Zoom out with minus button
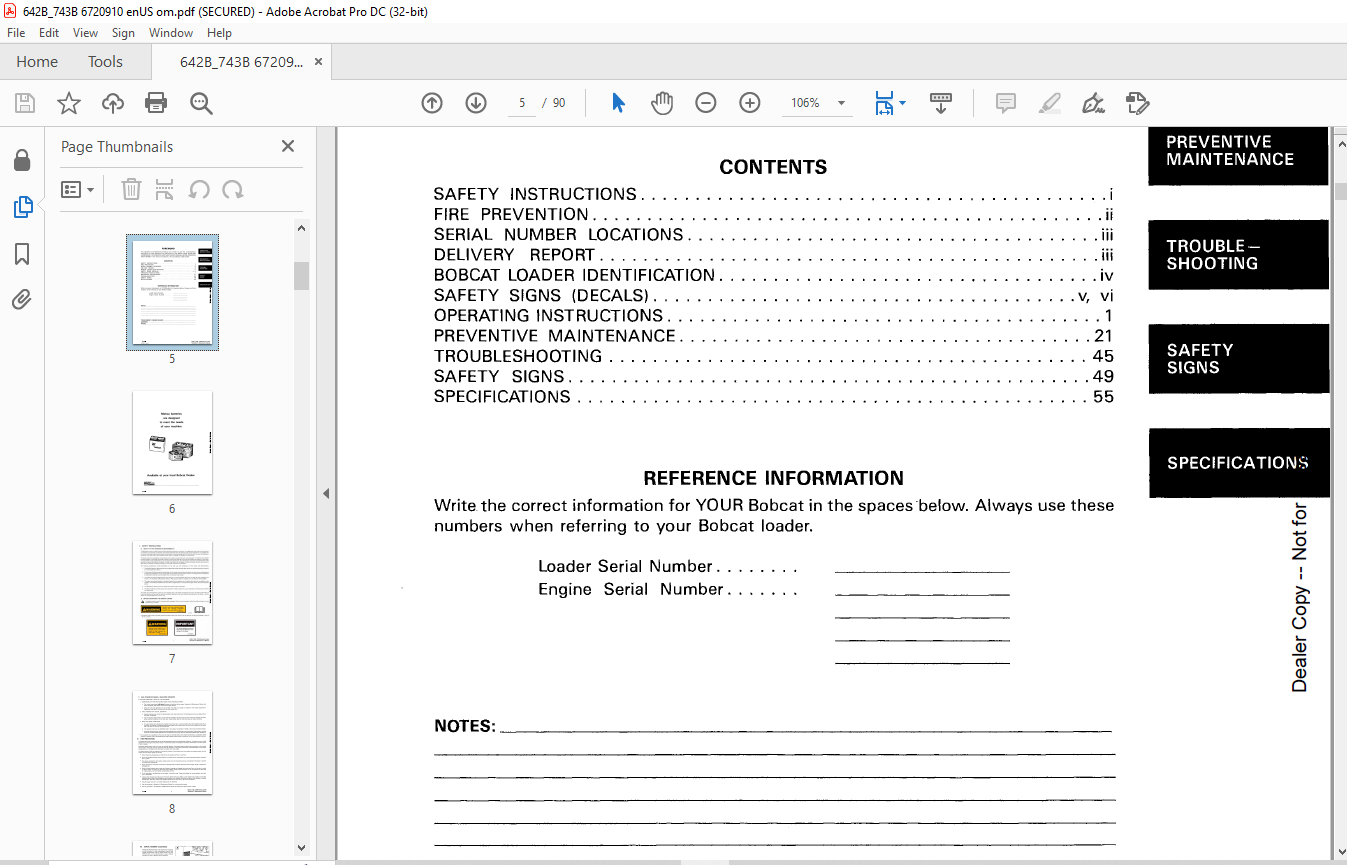 coord(706,103)
